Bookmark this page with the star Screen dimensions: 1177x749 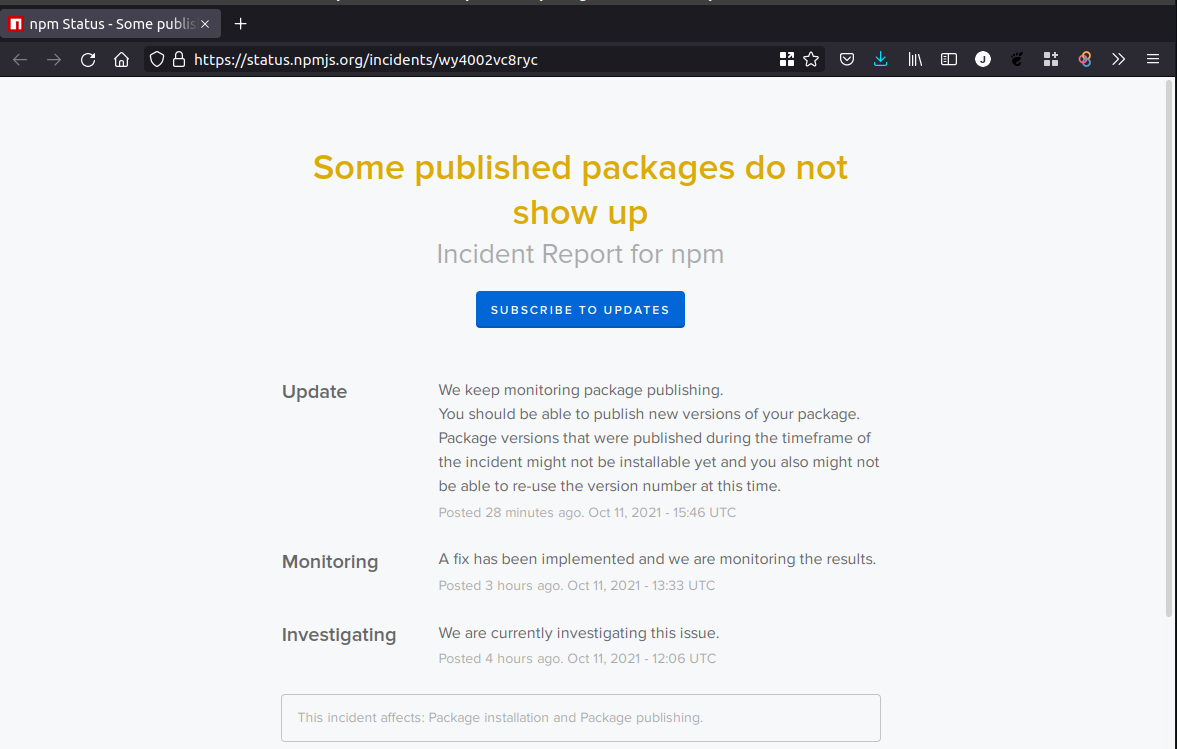click(x=811, y=60)
